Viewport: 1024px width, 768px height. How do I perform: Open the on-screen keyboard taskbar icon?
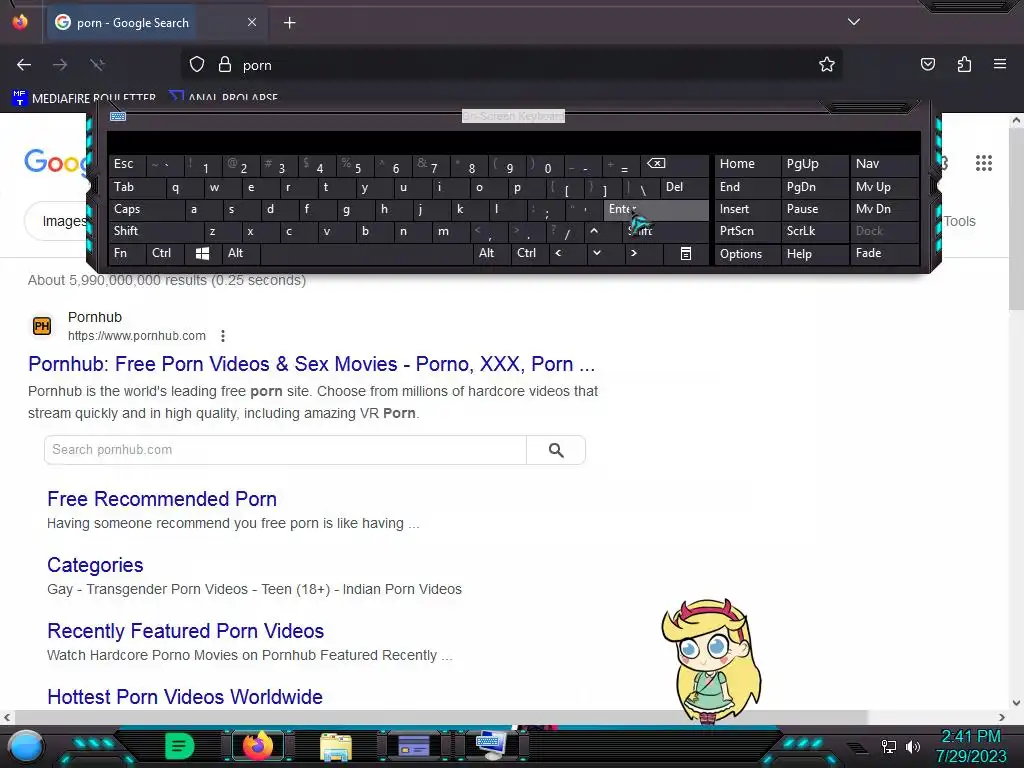(491, 746)
